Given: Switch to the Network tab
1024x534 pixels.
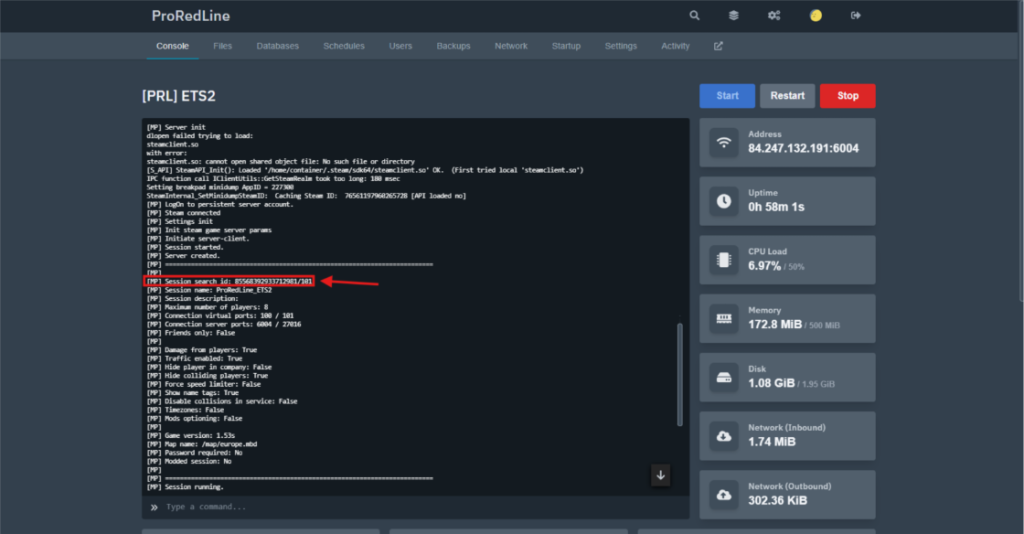Looking at the screenshot, I should tap(511, 46).
